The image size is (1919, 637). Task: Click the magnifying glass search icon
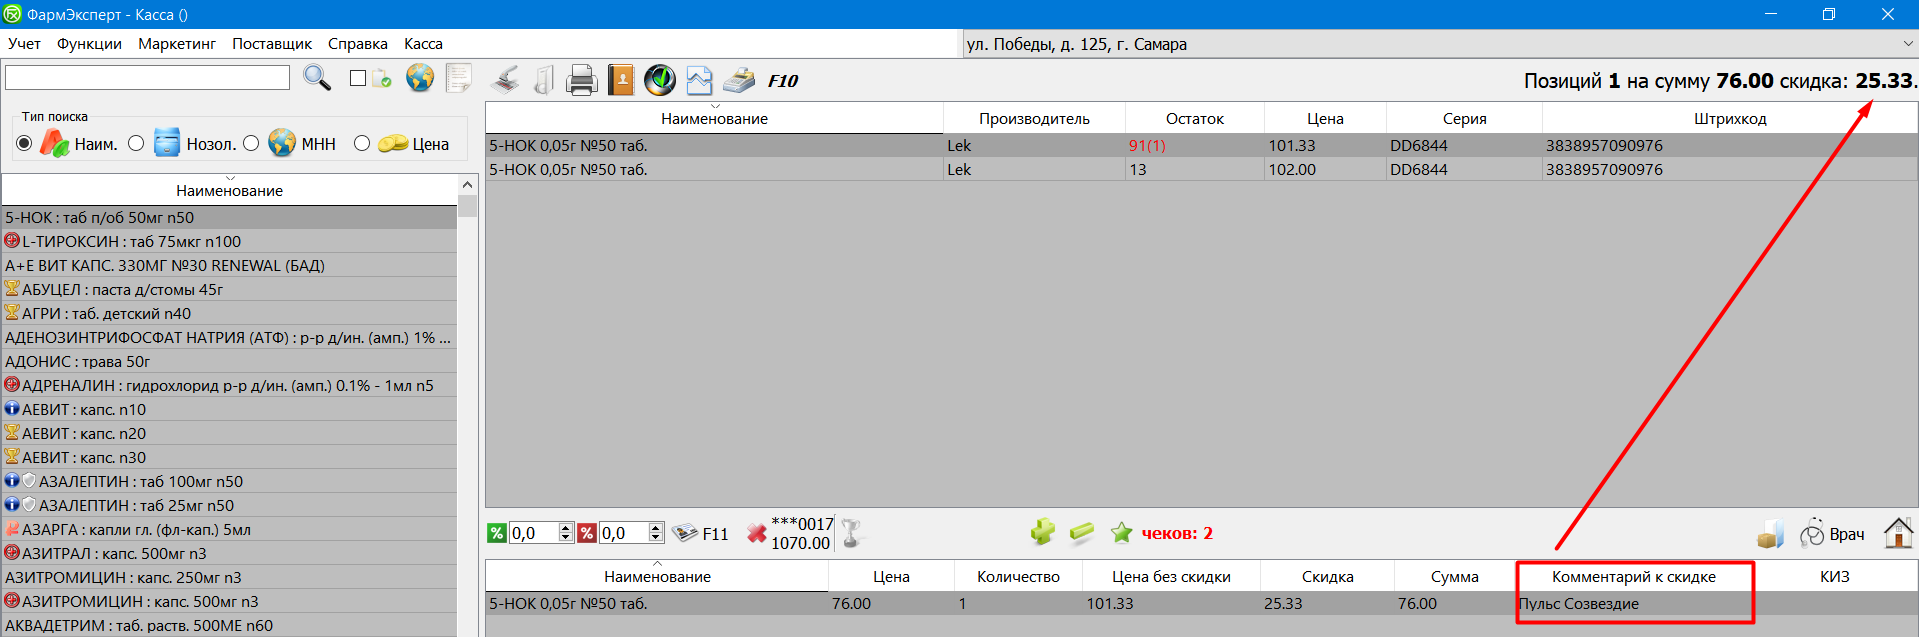(x=317, y=78)
